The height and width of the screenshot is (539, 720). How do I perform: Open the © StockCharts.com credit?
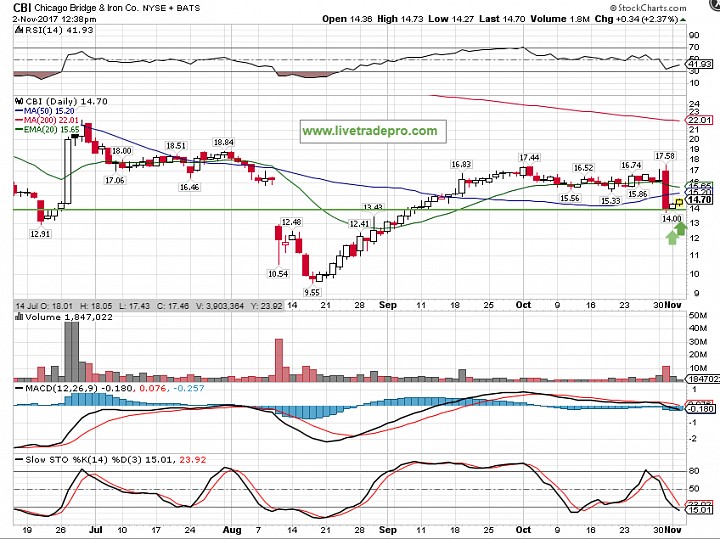pyautogui.click(x=648, y=8)
